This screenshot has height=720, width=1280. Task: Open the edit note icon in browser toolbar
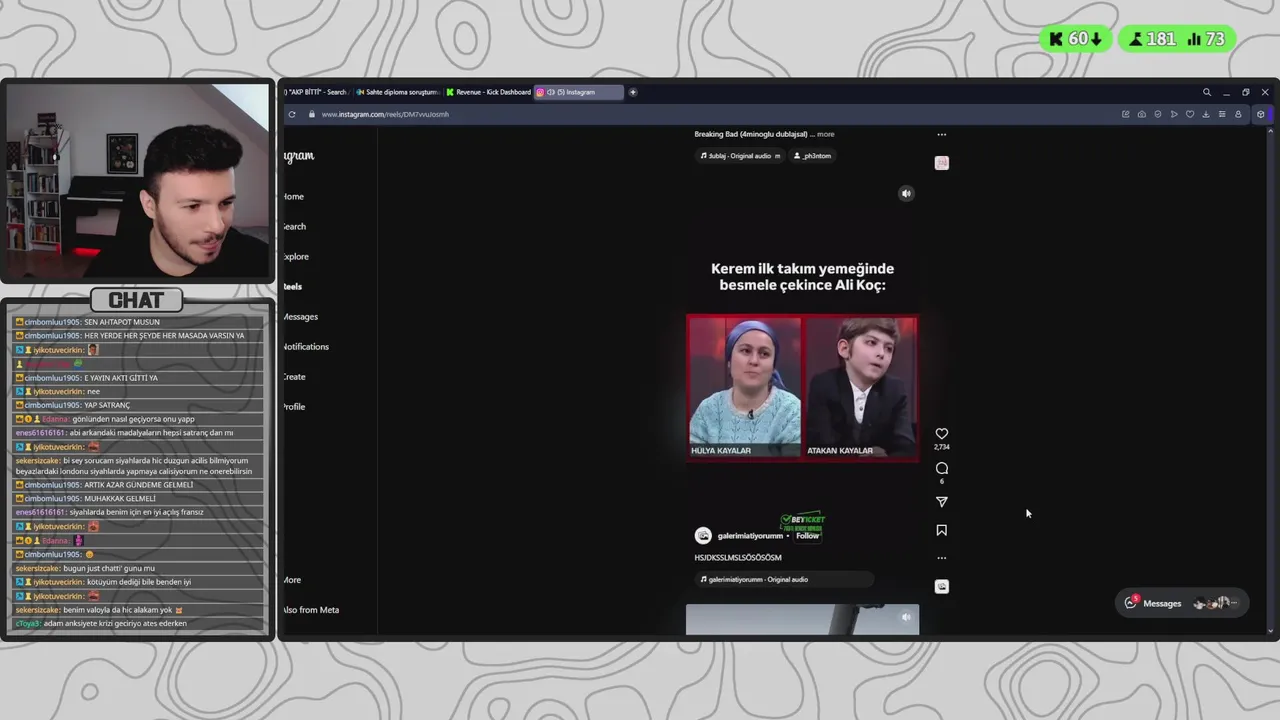tap(1126, 114)
